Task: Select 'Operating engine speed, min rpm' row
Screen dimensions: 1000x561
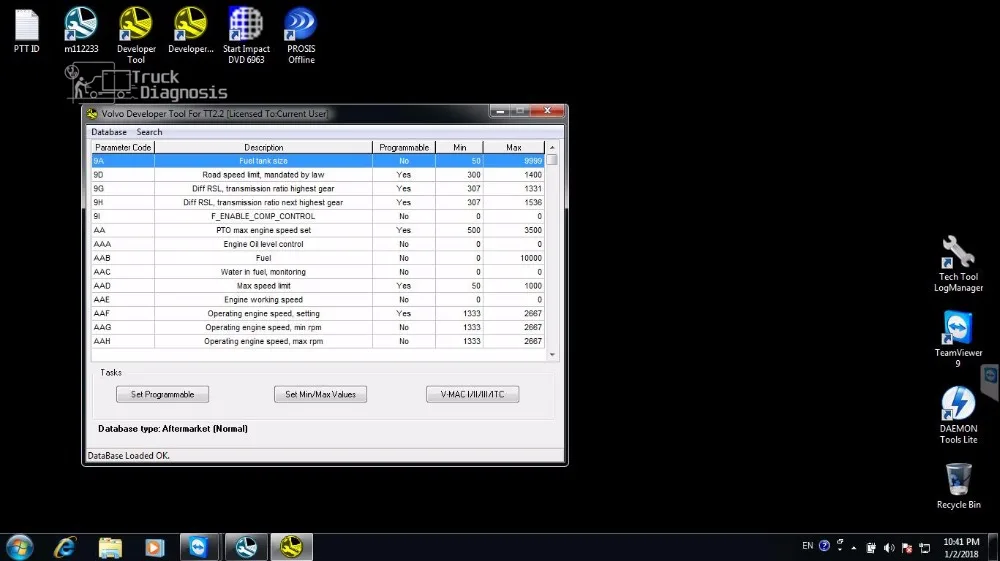Action: [x=318, y=328]
